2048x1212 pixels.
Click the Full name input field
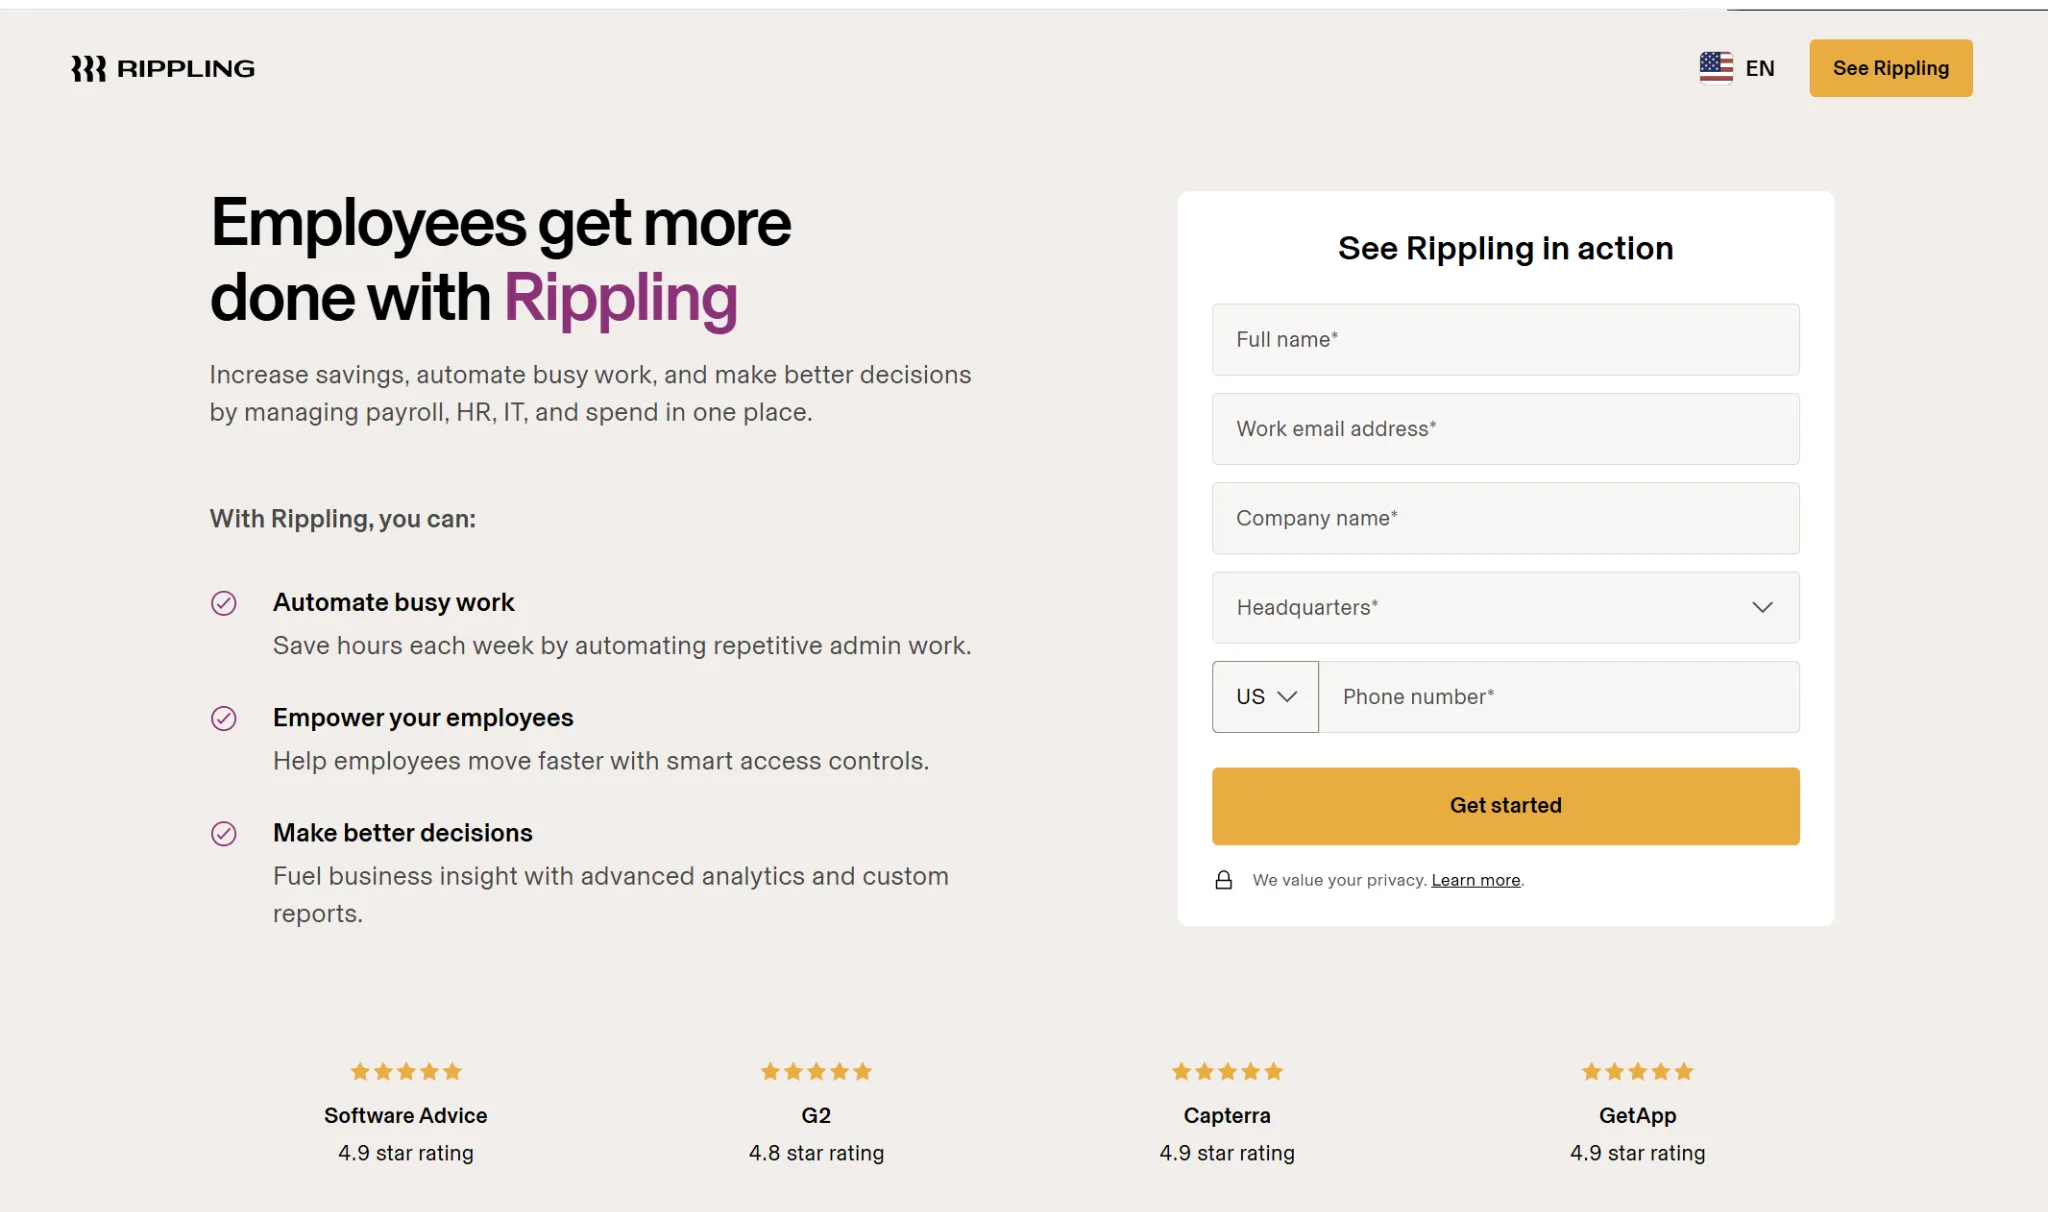1504,339
